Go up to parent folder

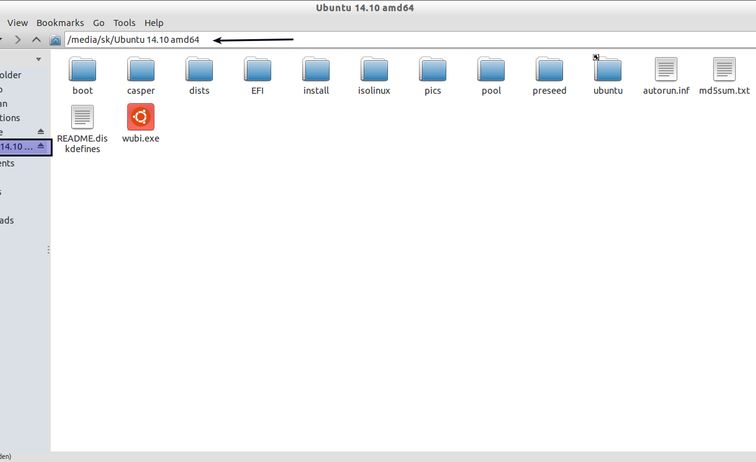click(36, 40)
